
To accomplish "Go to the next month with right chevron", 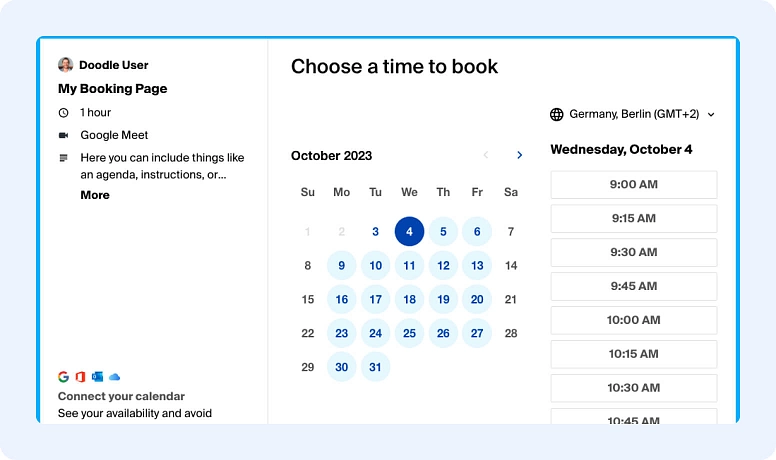I will (519, 155).
